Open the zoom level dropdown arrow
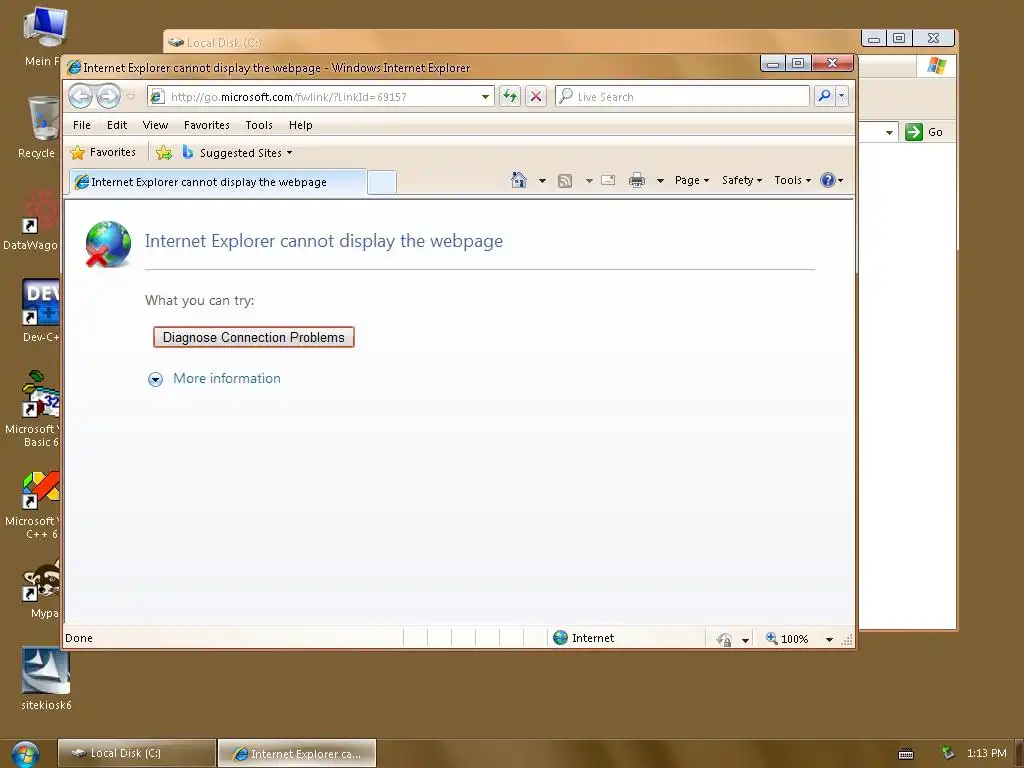The height and width of the screenshot is (768, 1024). click(x=829, y=639)
